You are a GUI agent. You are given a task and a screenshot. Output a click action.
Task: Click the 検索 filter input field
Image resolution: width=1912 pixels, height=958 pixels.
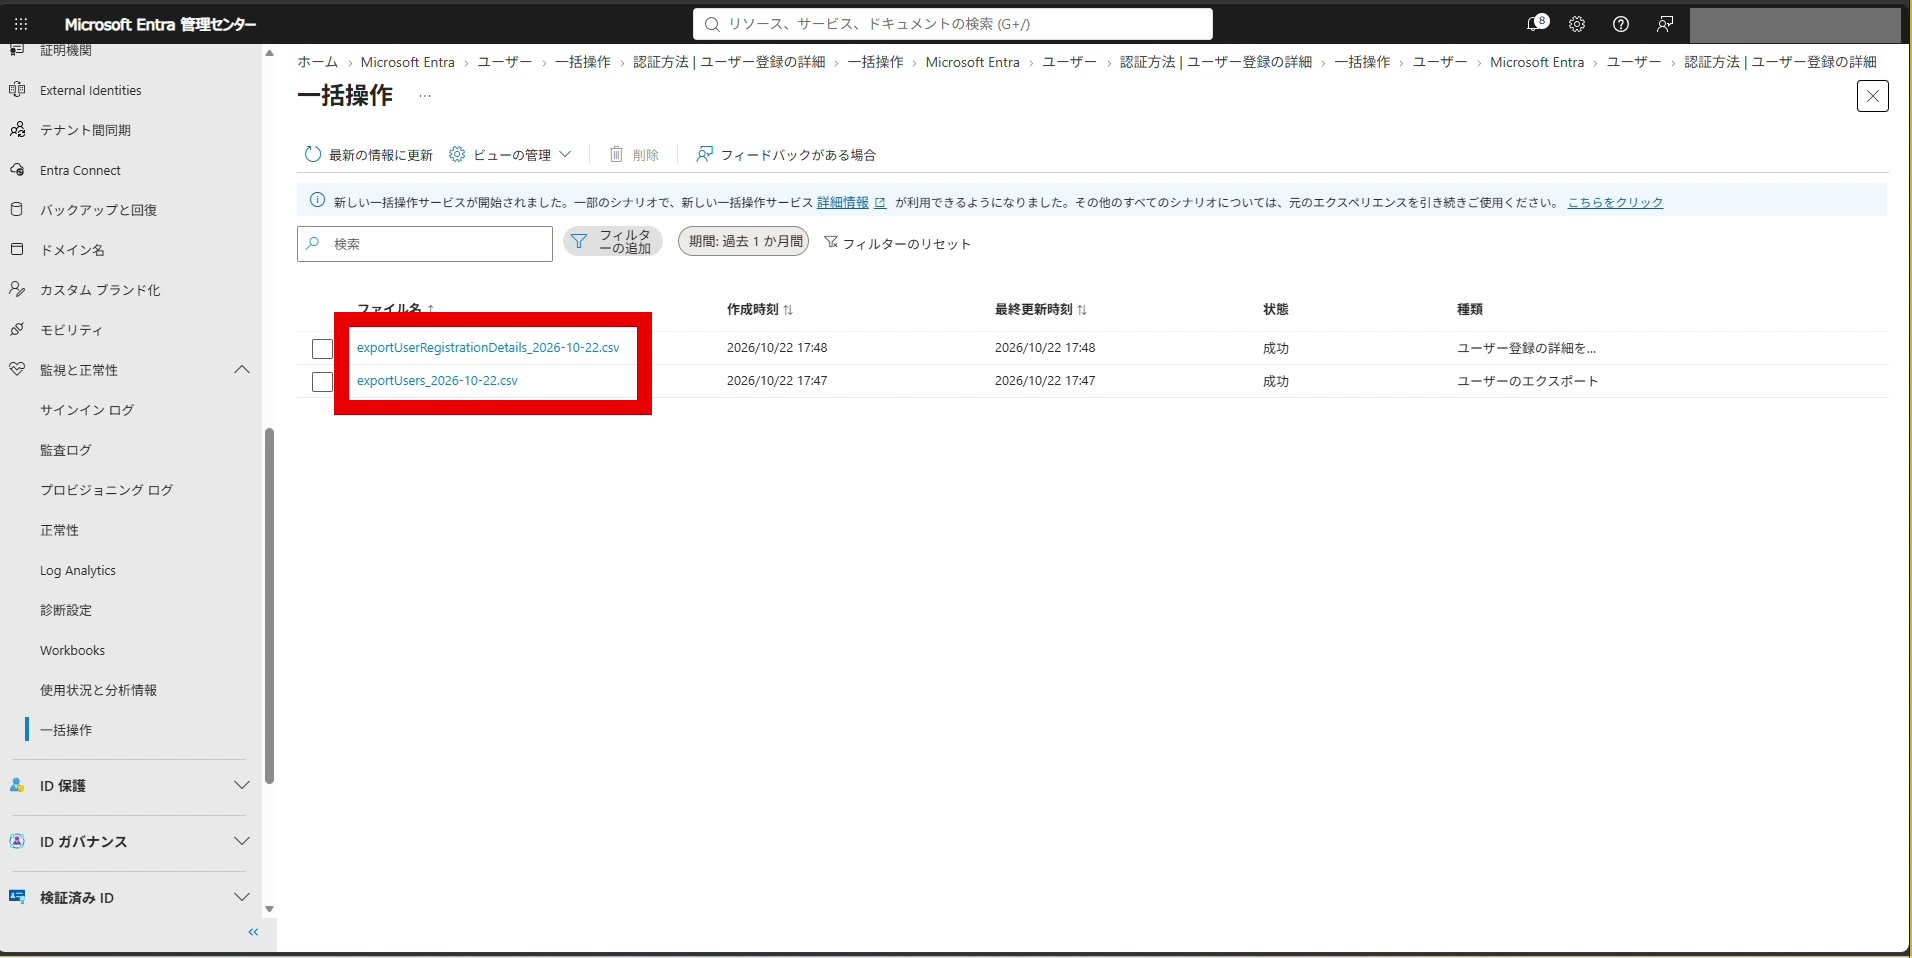[425, 244]
